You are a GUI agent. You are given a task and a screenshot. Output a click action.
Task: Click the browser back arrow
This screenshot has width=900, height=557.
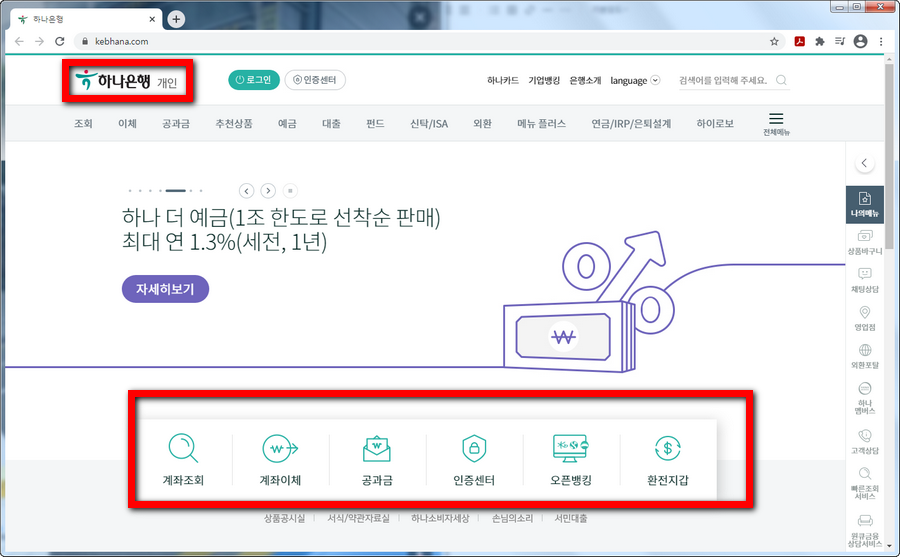20,41
